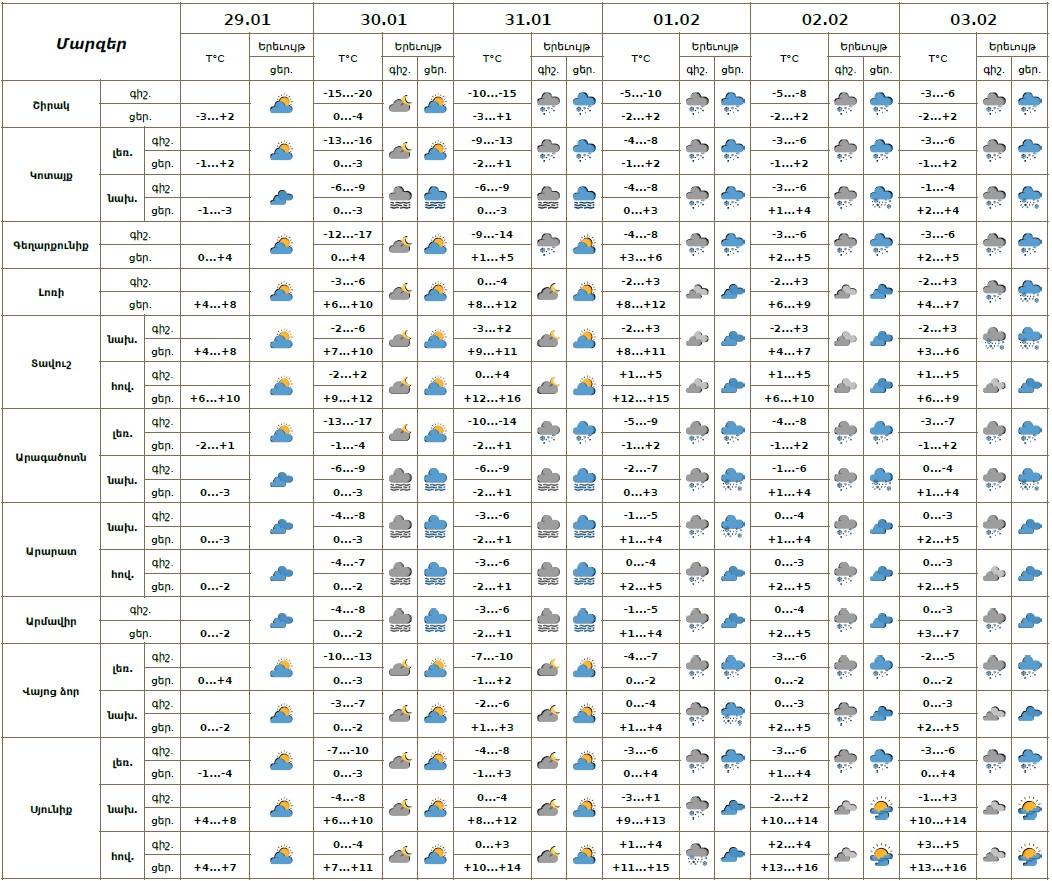This screenshot has width=1052, height=881.
Task: Click Գեղարքունիք daytime sunny icon for 31.01
Action: (x=583, y=245)
